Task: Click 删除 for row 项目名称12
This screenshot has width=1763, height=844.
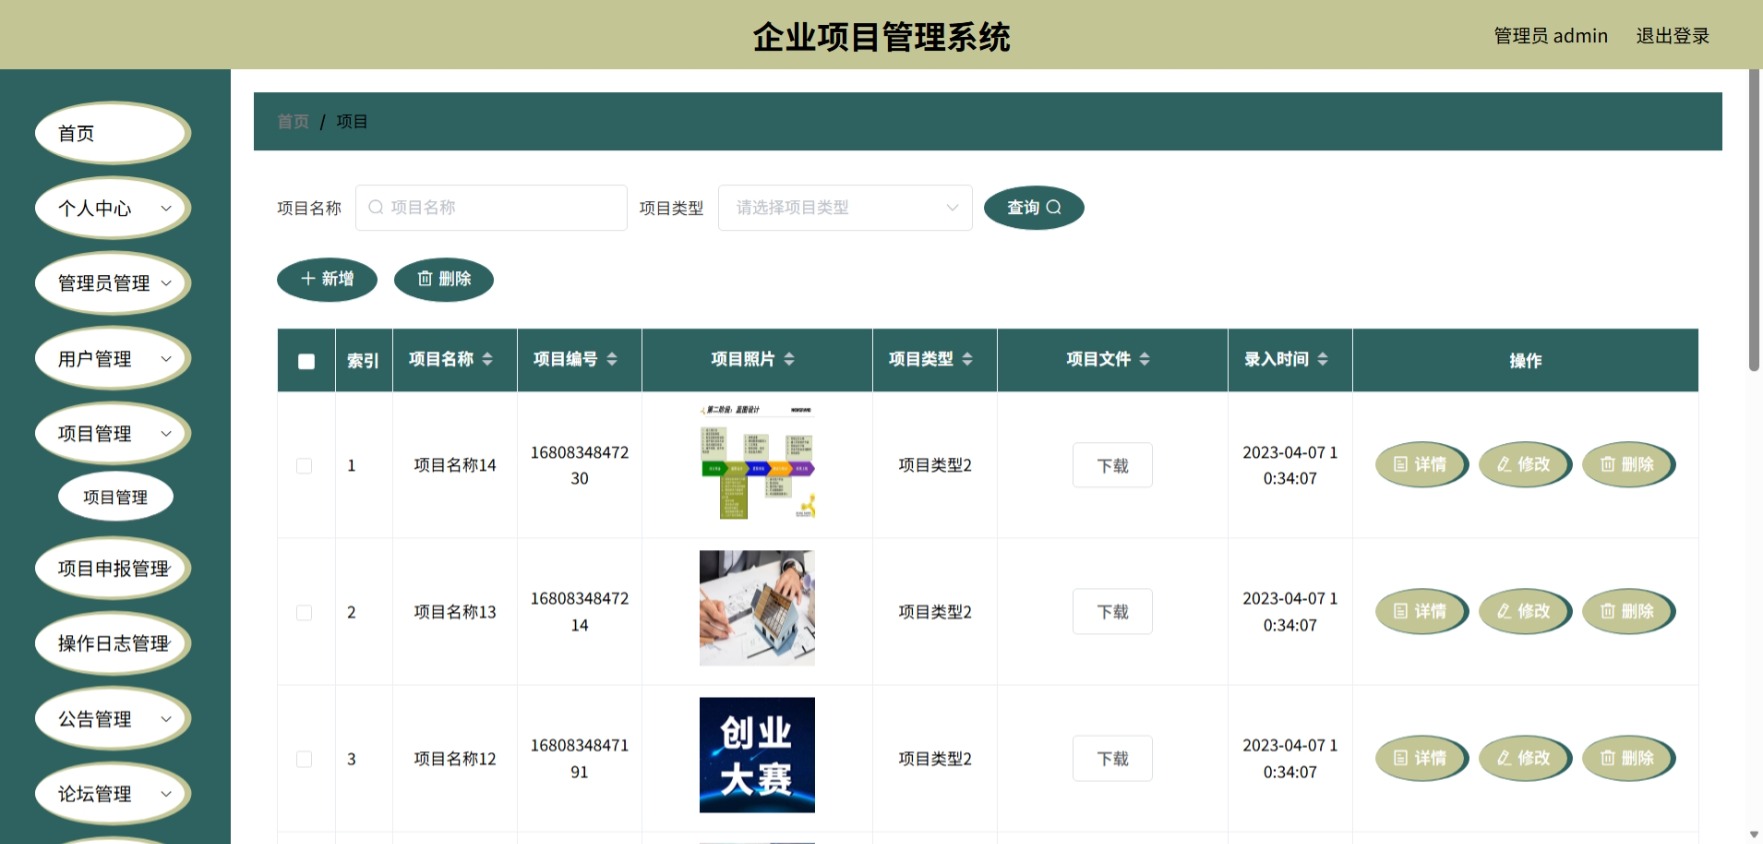Action: (1628, 759)
